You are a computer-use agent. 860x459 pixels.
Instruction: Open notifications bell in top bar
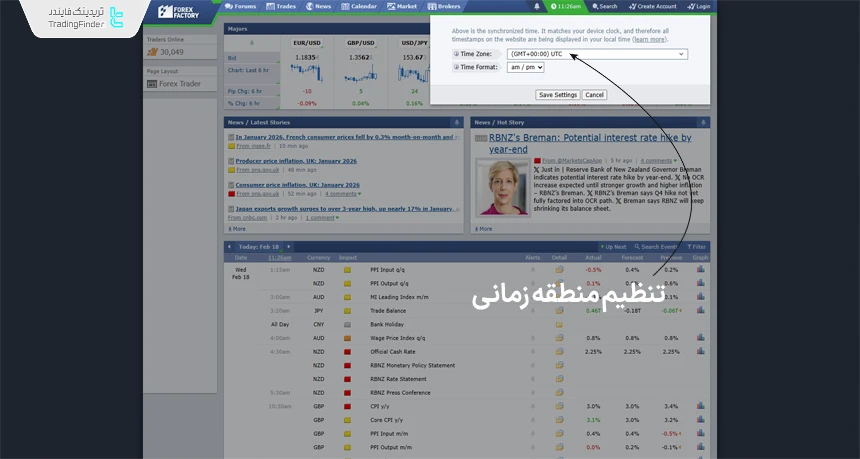(x=536, y=7)
